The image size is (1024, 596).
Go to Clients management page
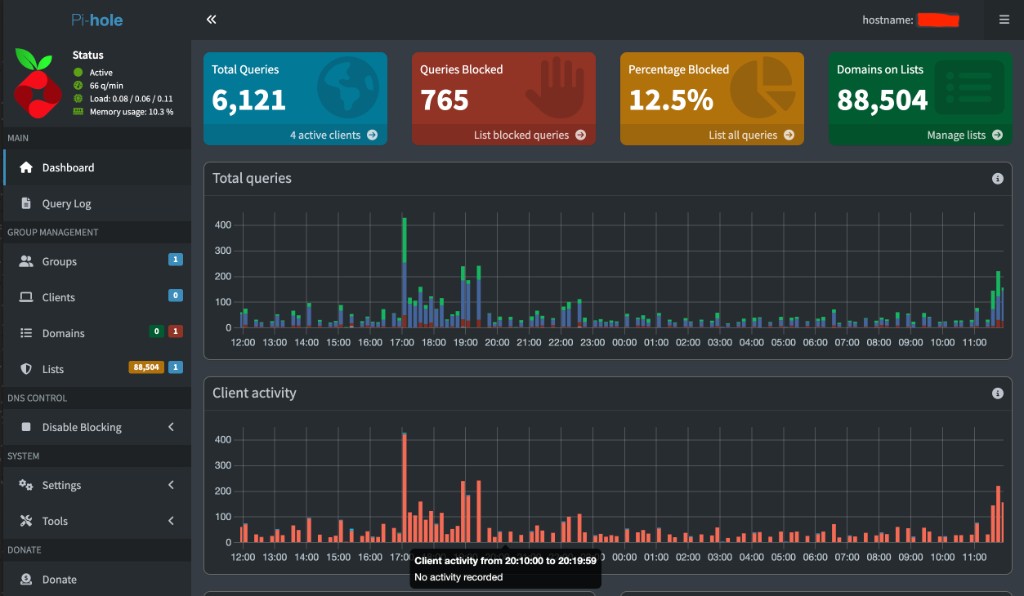coord(97,297)
